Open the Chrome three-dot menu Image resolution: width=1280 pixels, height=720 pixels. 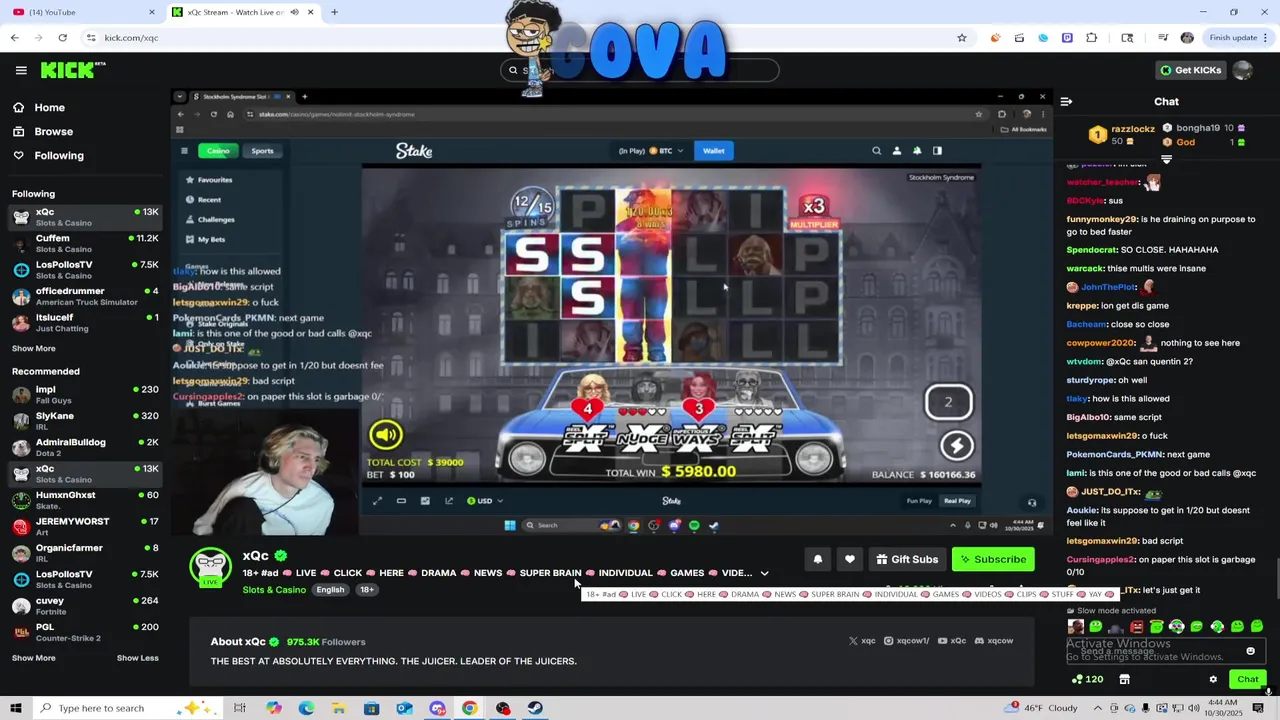(x=1267, y=38)
